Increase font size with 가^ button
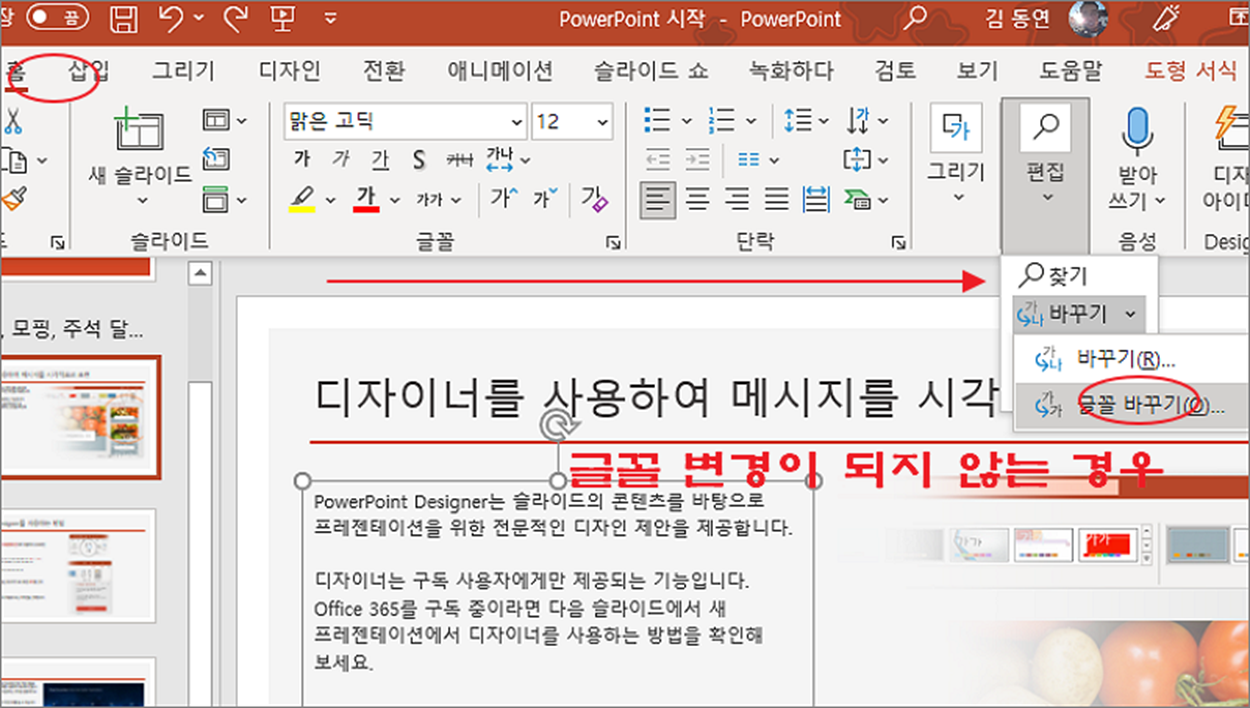 coord(504,198)
